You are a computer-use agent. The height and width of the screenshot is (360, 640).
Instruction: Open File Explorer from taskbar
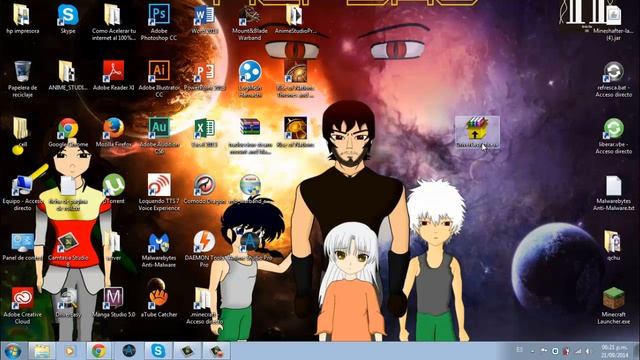(x=41, y=351)
